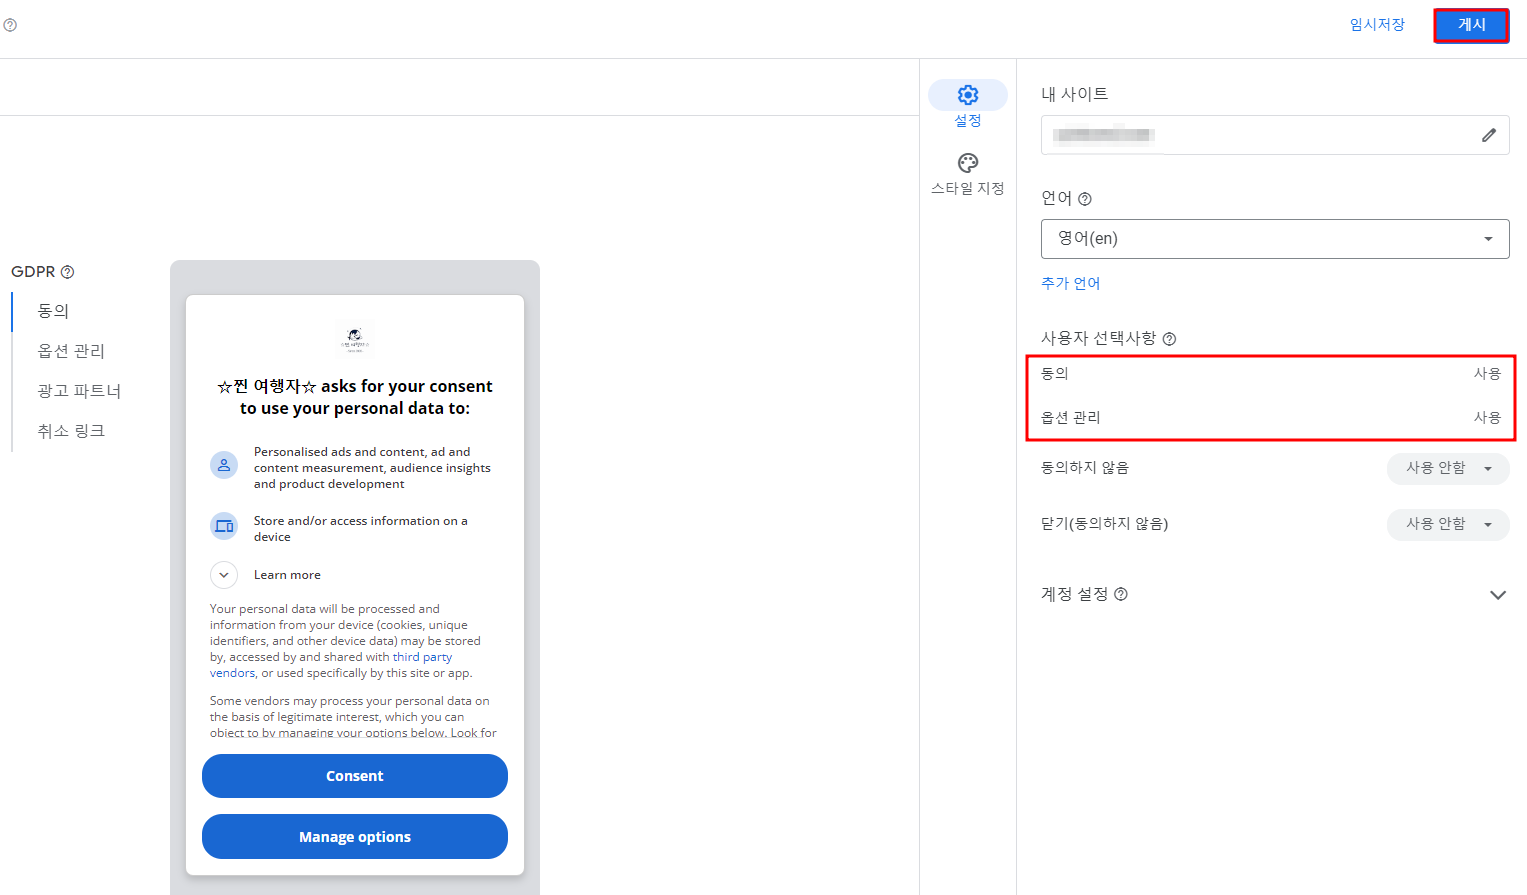Open the 사용자 선택사항 help icon

pyautogui.click(x=1169, y=338)
